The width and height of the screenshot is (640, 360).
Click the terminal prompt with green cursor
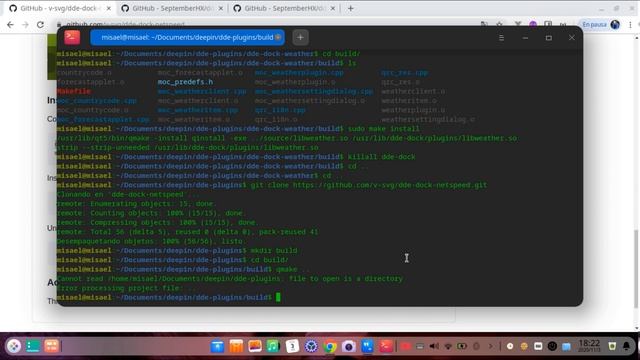168,298
